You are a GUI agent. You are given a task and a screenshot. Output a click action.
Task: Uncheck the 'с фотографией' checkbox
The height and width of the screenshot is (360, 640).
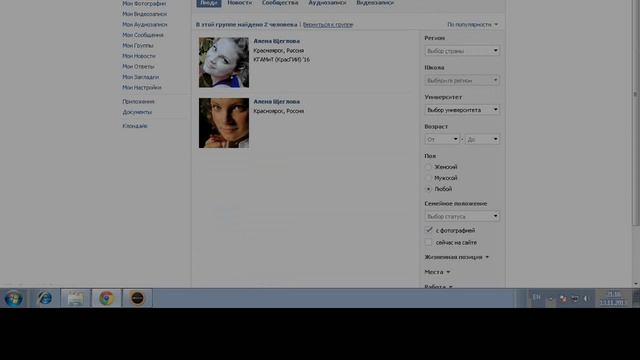pos(429,230)
